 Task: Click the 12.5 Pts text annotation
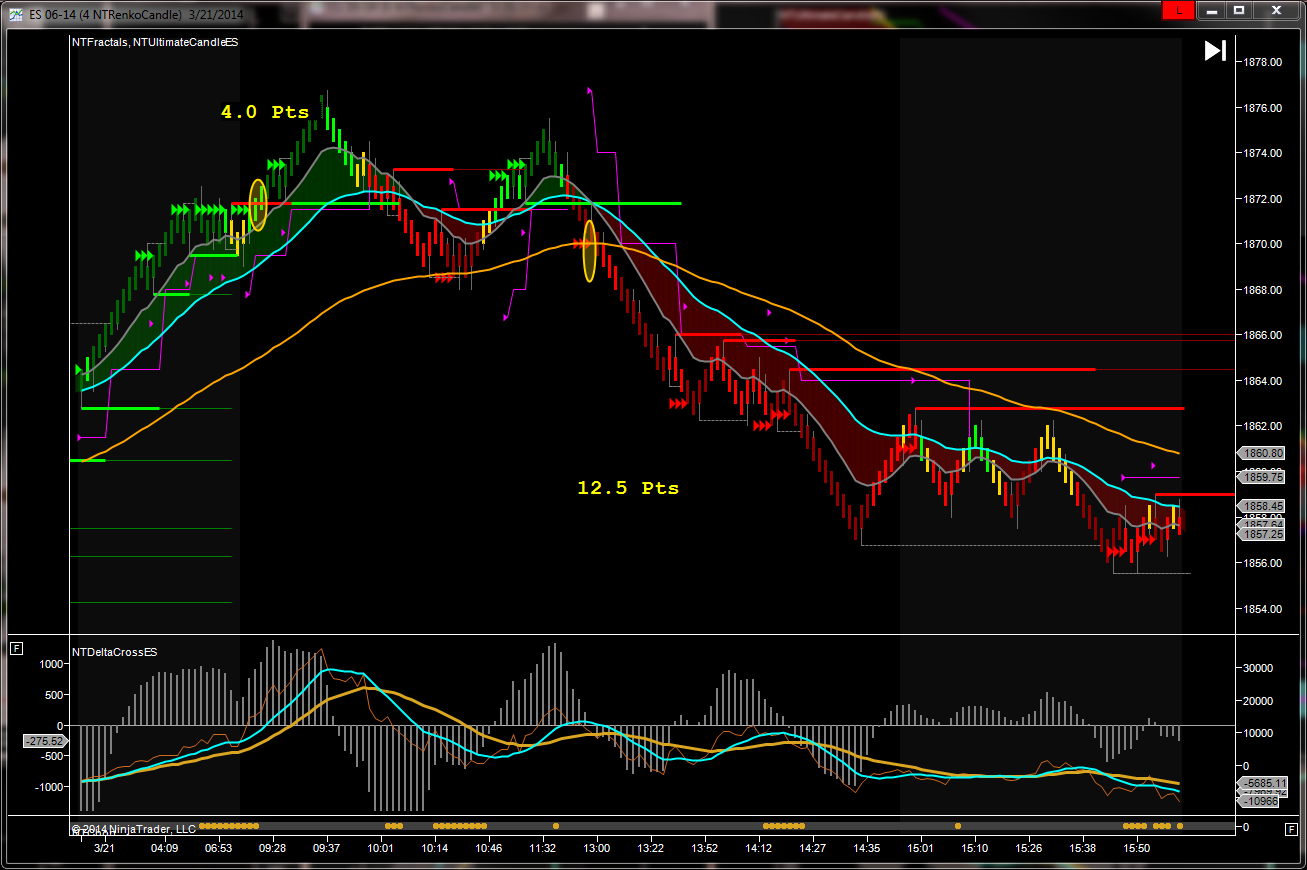(x=627, y=488)
